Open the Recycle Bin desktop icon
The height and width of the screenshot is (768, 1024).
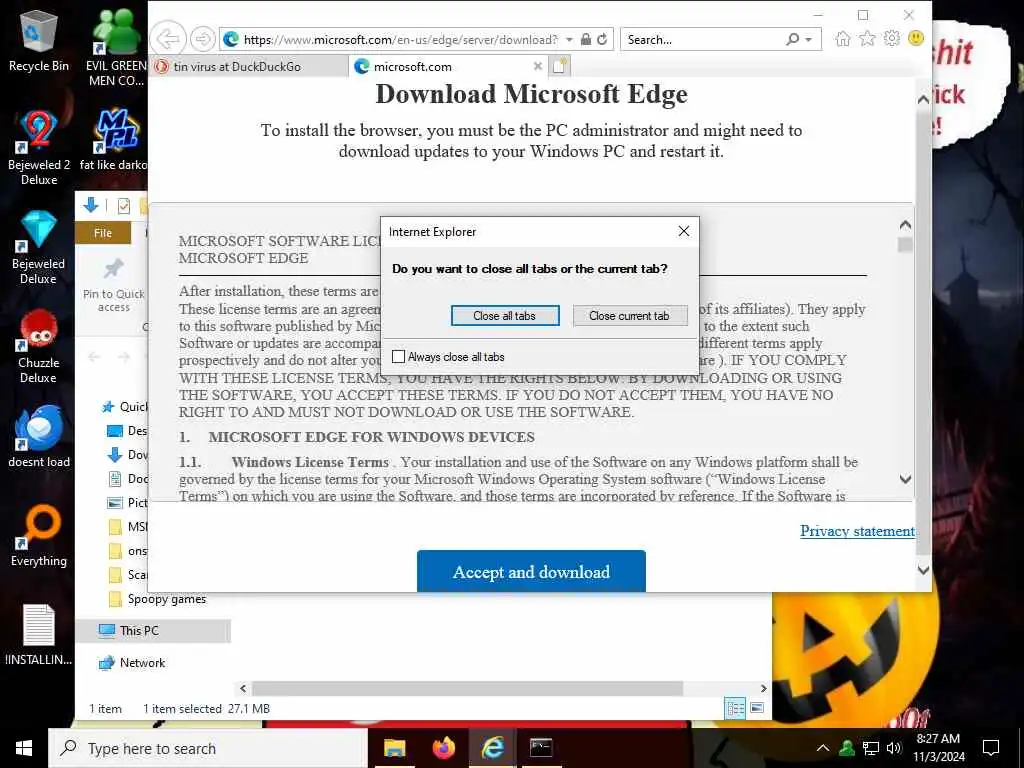pyautogui.click(x=39, y=42)
